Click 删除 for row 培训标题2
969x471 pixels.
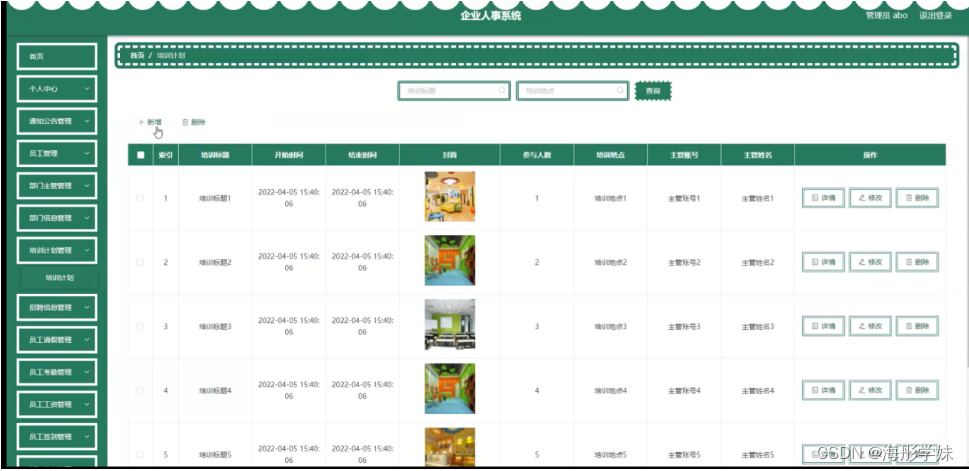pyautogui.click(x=917, y=262)
